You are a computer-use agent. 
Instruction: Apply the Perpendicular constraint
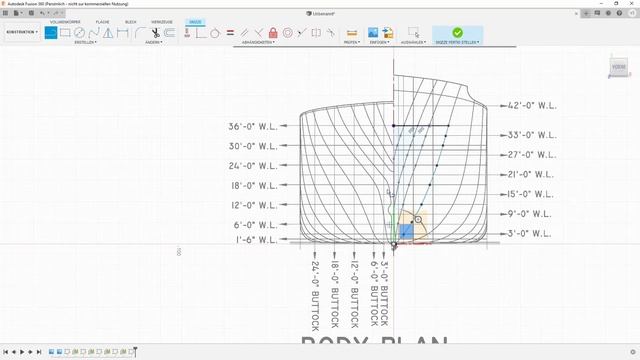[258, 33]
